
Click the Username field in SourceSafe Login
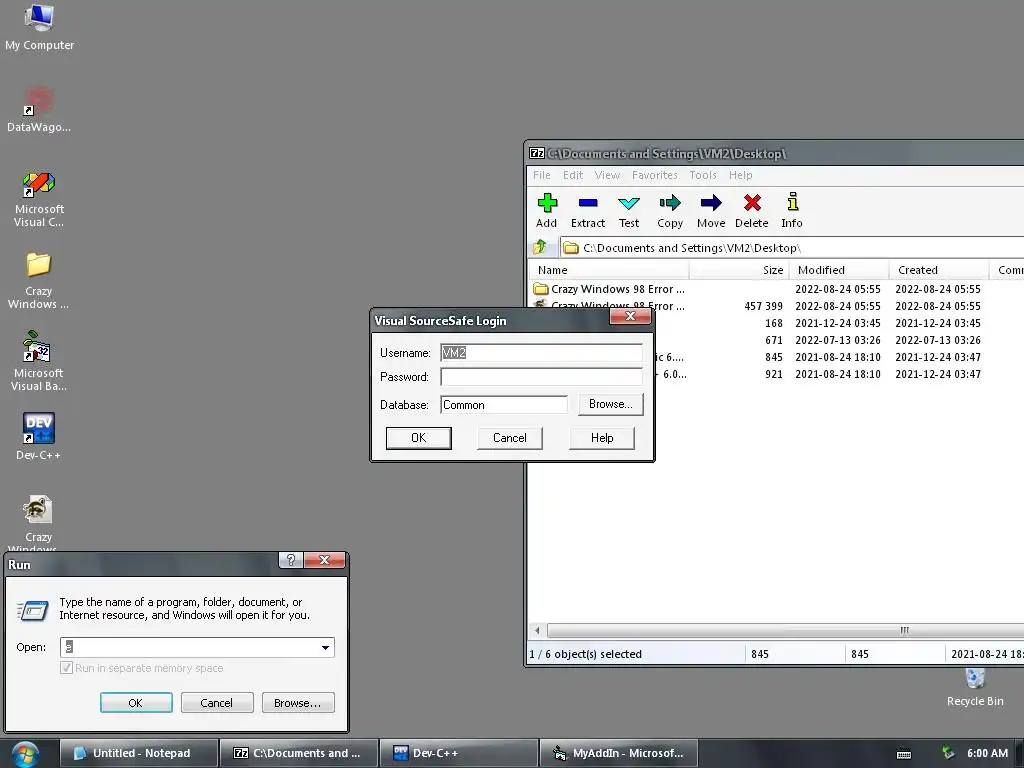(x=541, y=353)
